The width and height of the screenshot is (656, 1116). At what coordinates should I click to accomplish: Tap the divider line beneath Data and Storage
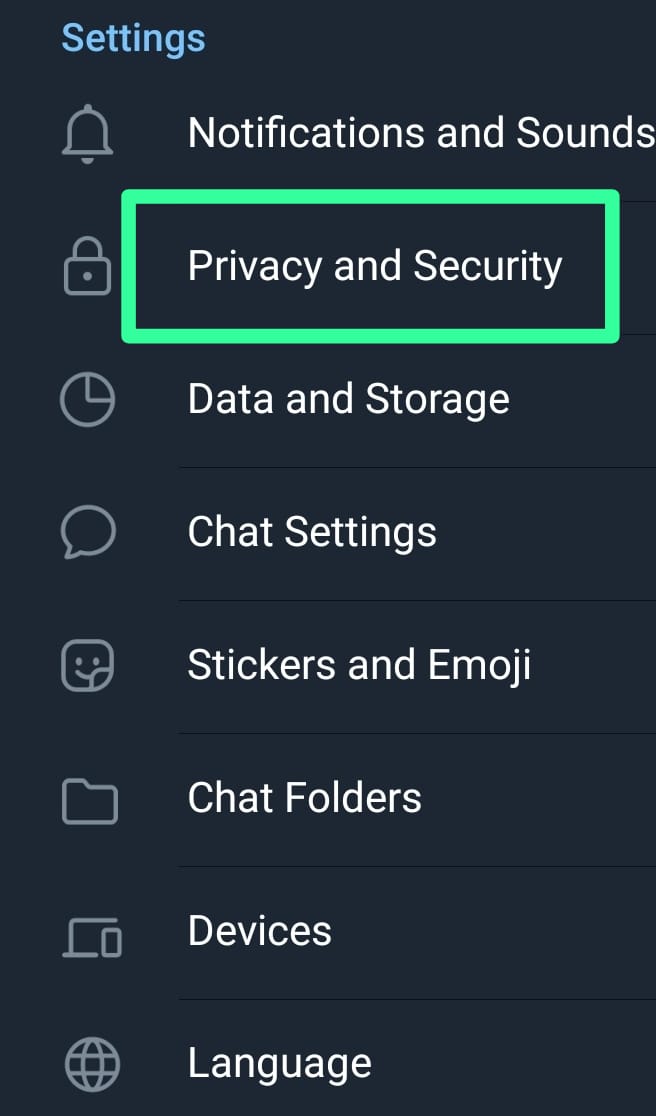417,468
